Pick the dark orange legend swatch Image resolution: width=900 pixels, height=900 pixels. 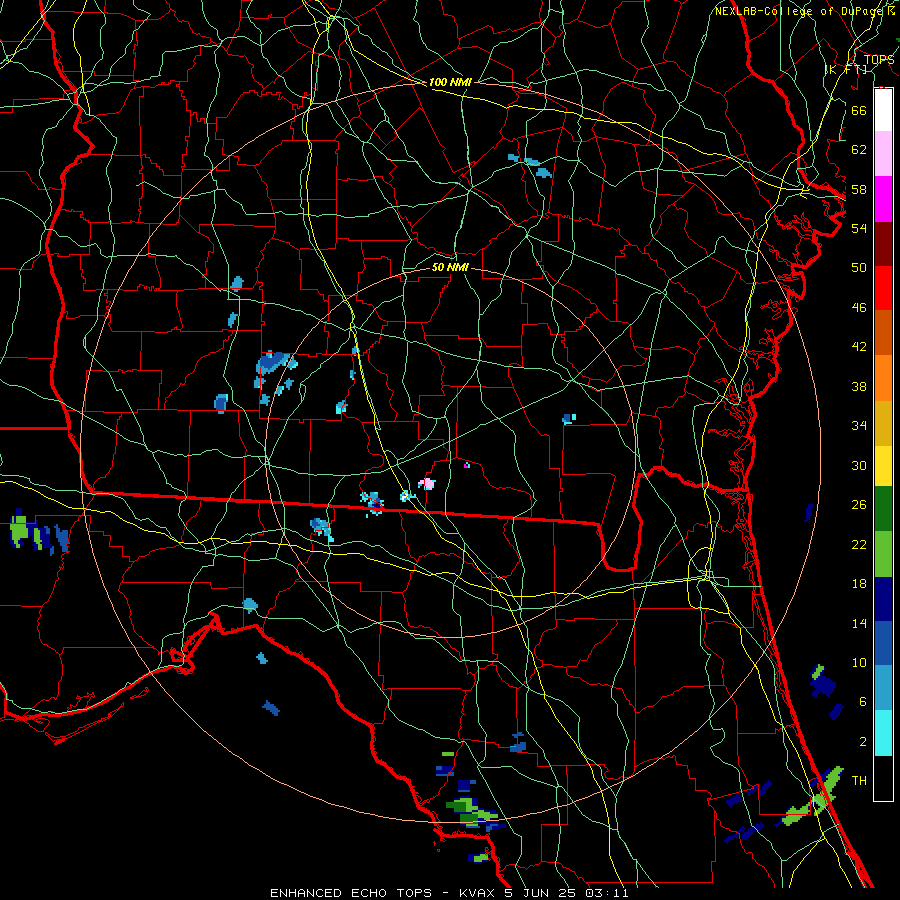[x=883, y=333]
